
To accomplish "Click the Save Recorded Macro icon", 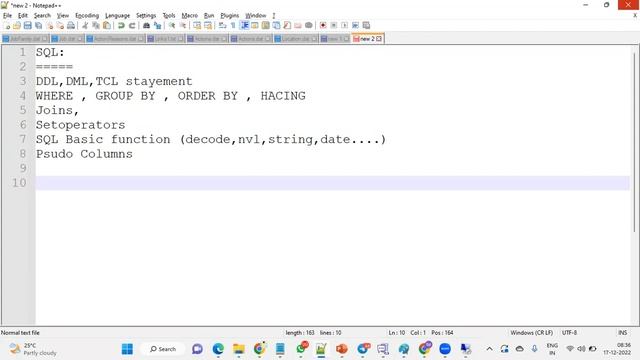I will pyautogui.click(x=366, y=26).
